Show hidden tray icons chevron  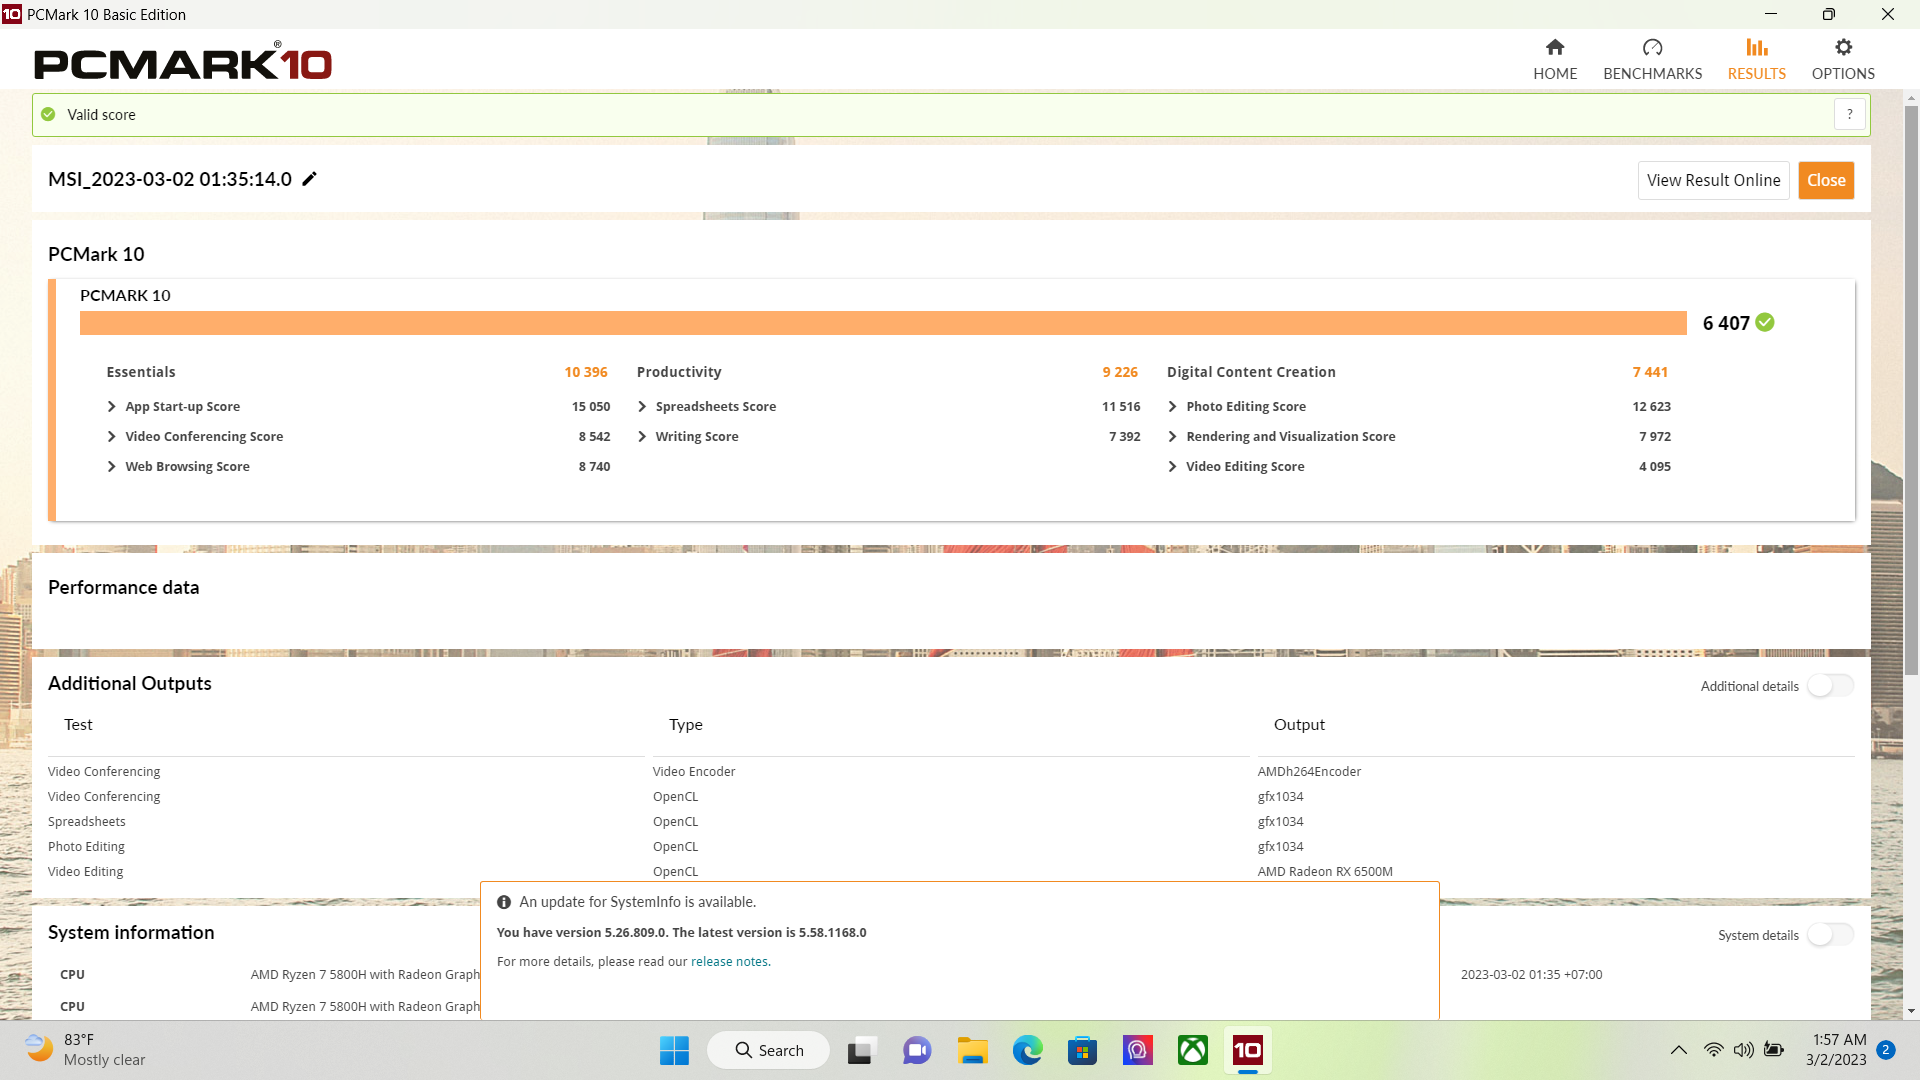(1679, 1050)
